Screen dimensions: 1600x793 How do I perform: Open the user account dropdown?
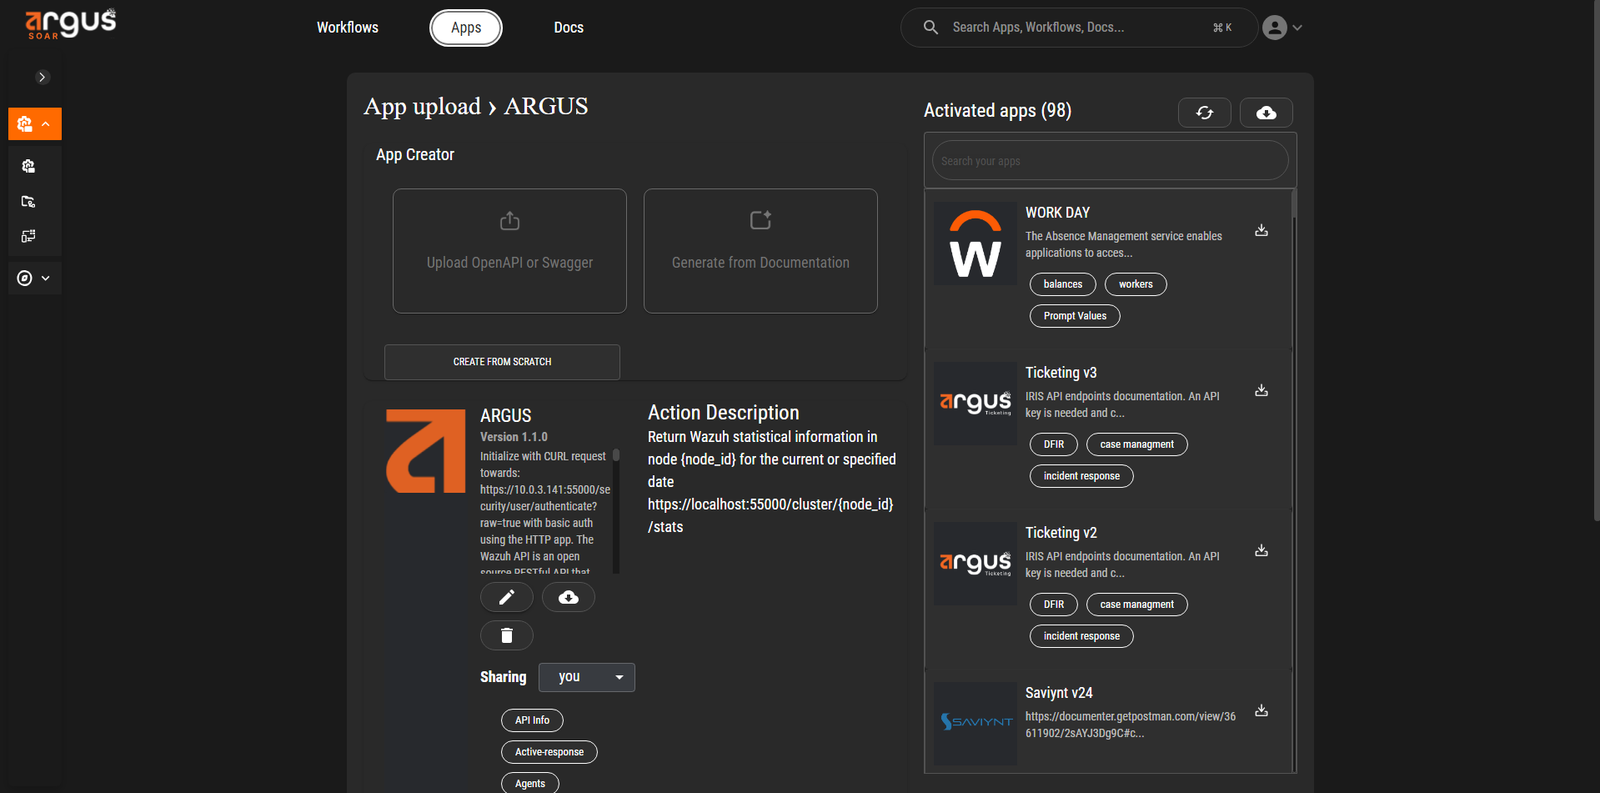click(1282, 28)
